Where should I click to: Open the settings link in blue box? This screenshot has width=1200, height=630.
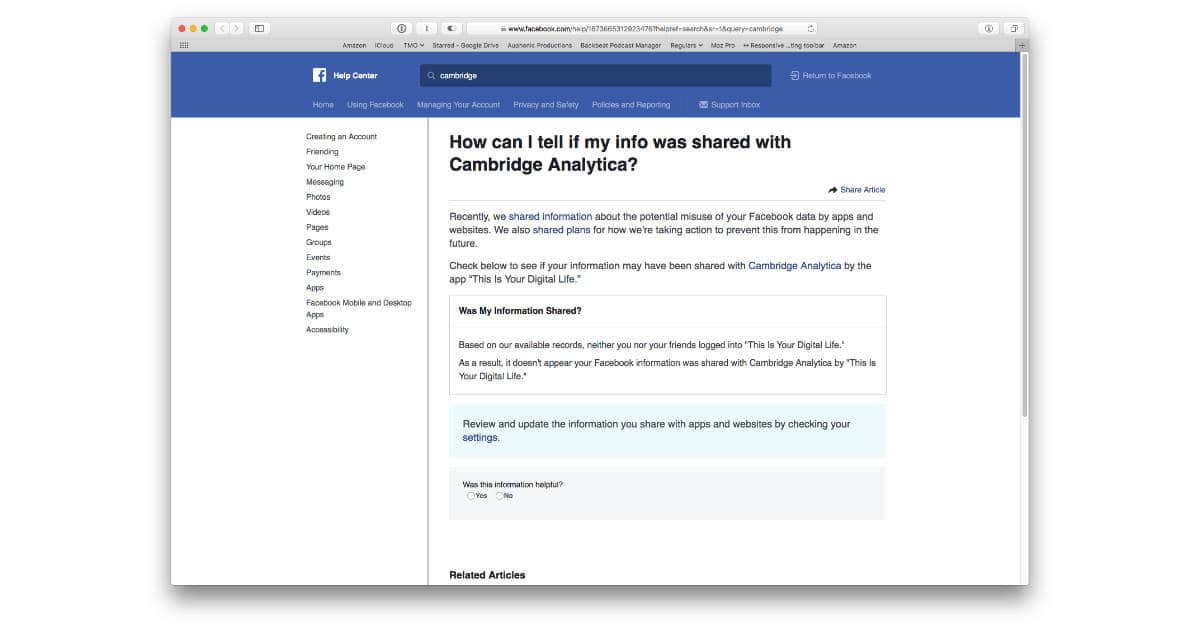click(480, 438)
